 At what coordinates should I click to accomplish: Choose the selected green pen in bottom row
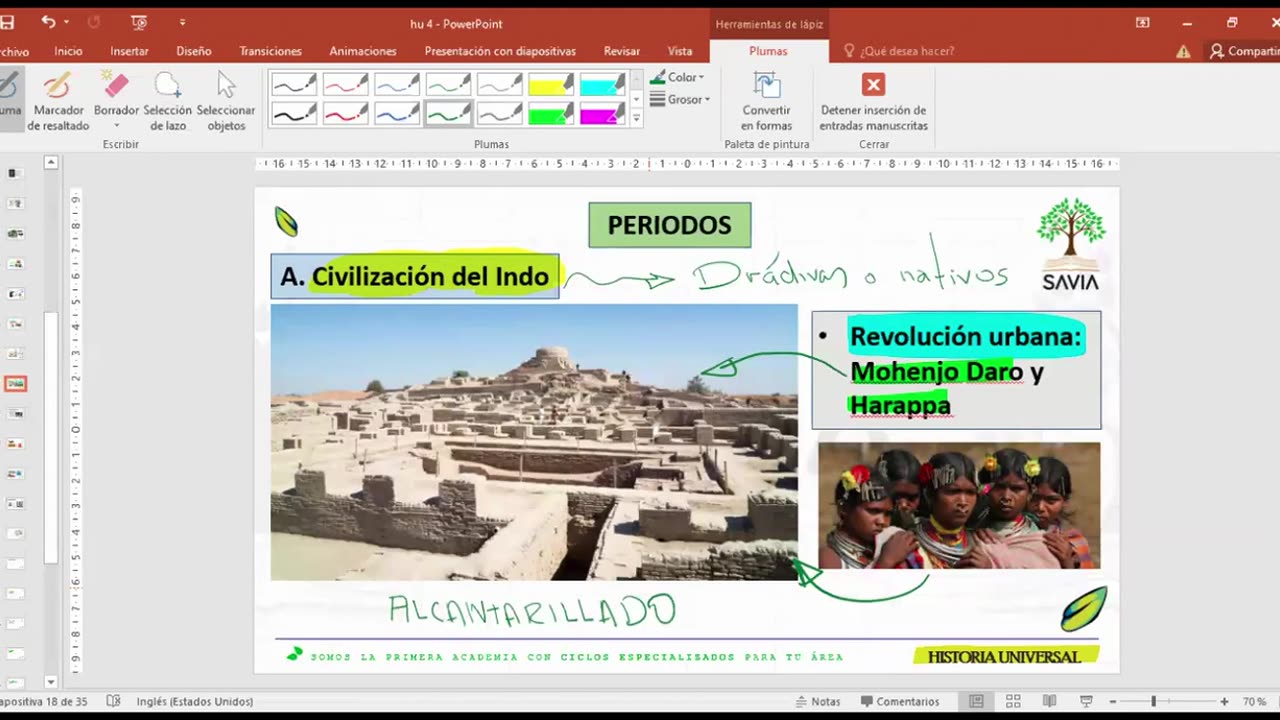click(447, 113)
